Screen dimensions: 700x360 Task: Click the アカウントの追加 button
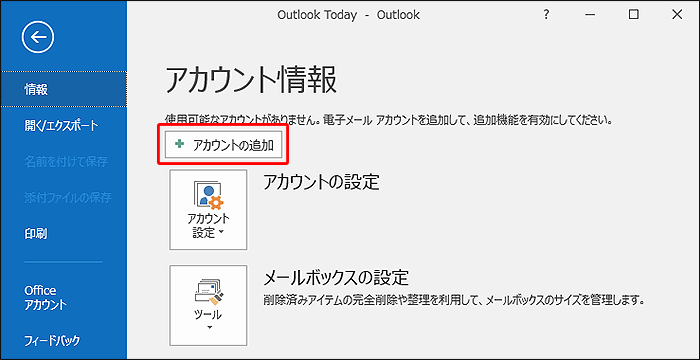[224, 145]
